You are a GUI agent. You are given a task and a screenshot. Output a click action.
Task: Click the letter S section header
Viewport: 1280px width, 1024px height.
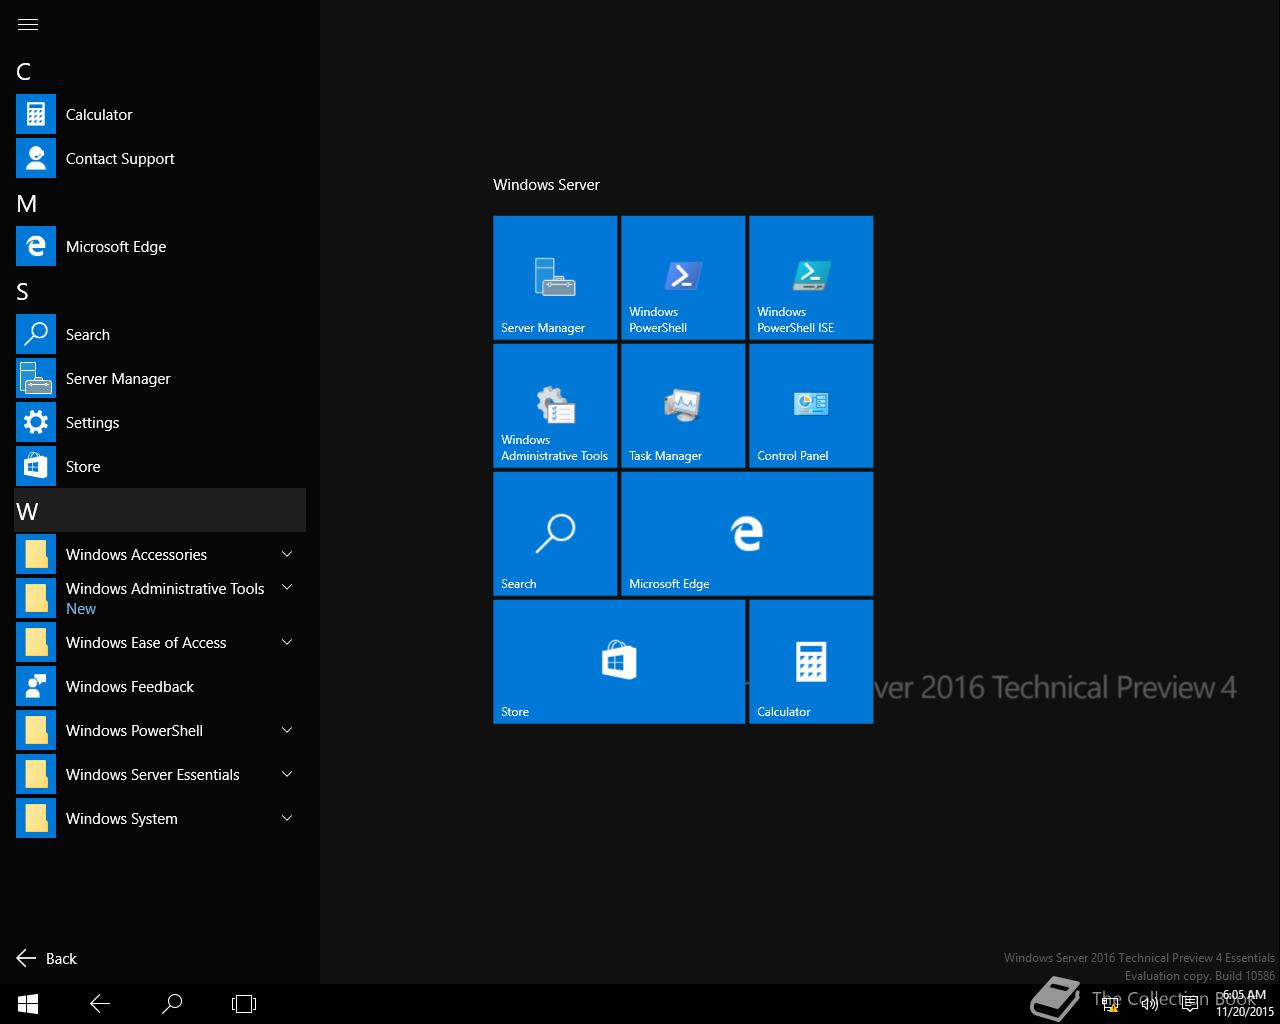[x=23, y=292]
